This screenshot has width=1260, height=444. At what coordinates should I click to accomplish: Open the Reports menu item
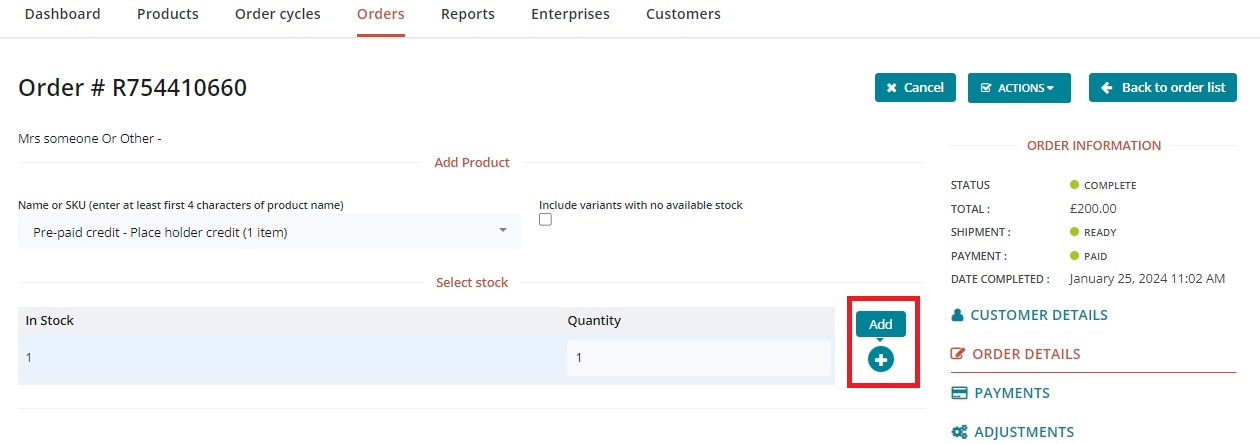(x=467, y=14)
